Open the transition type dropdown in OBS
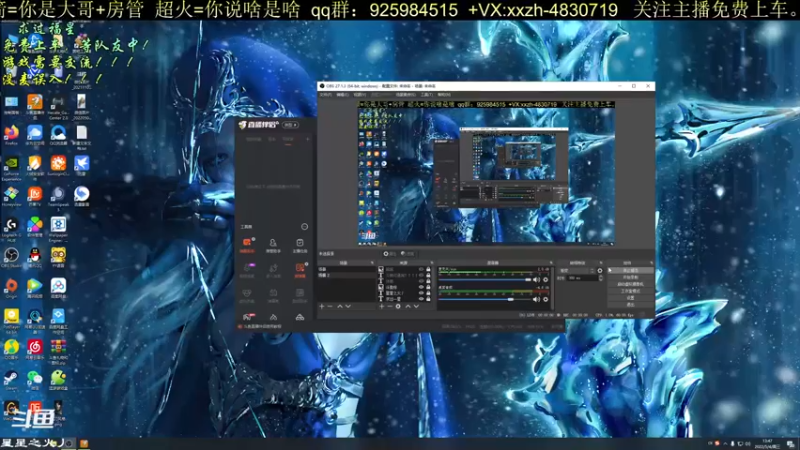This screenshot has height=450, width=800. pos(577,271)
